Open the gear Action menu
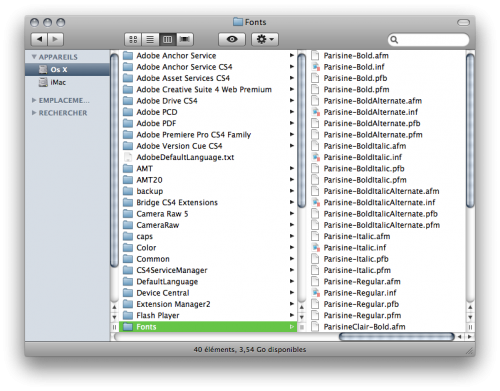 [x=265, y=39]
